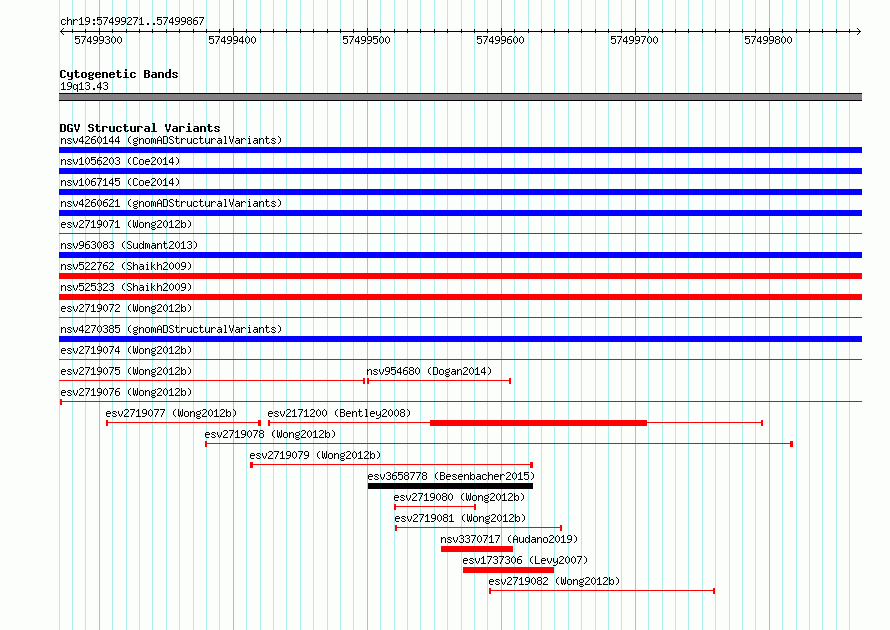
Task: Click the thin red span of esv2719082
Action: pos(602,591)
